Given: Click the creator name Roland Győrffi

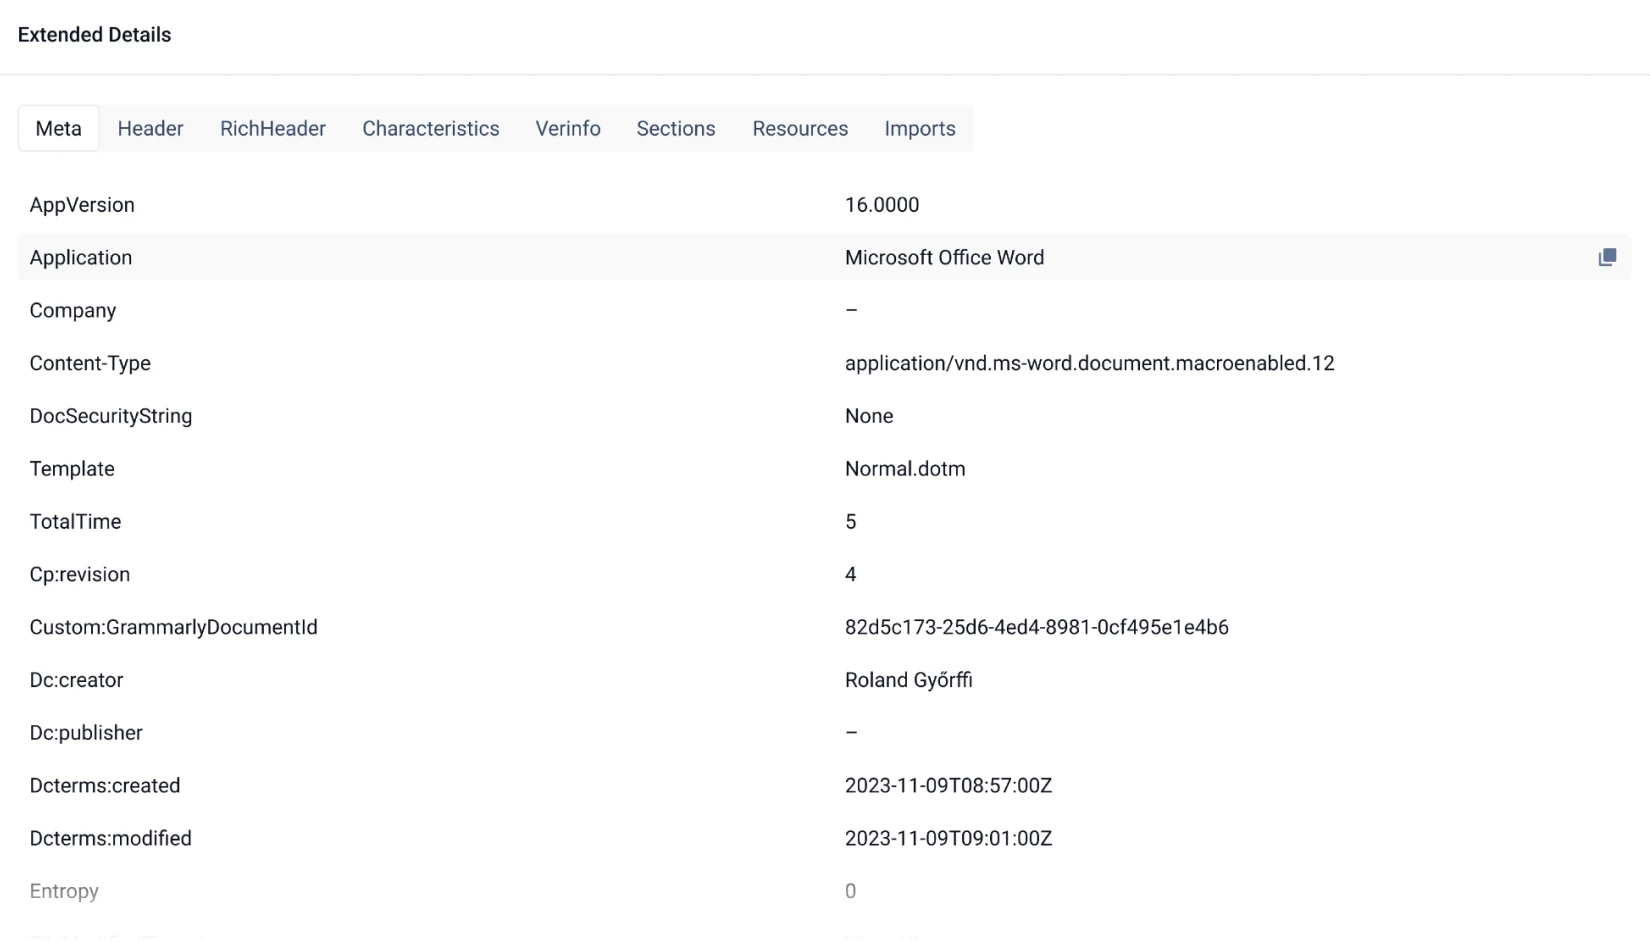Looking at the screenshot, I should point(908,681).
